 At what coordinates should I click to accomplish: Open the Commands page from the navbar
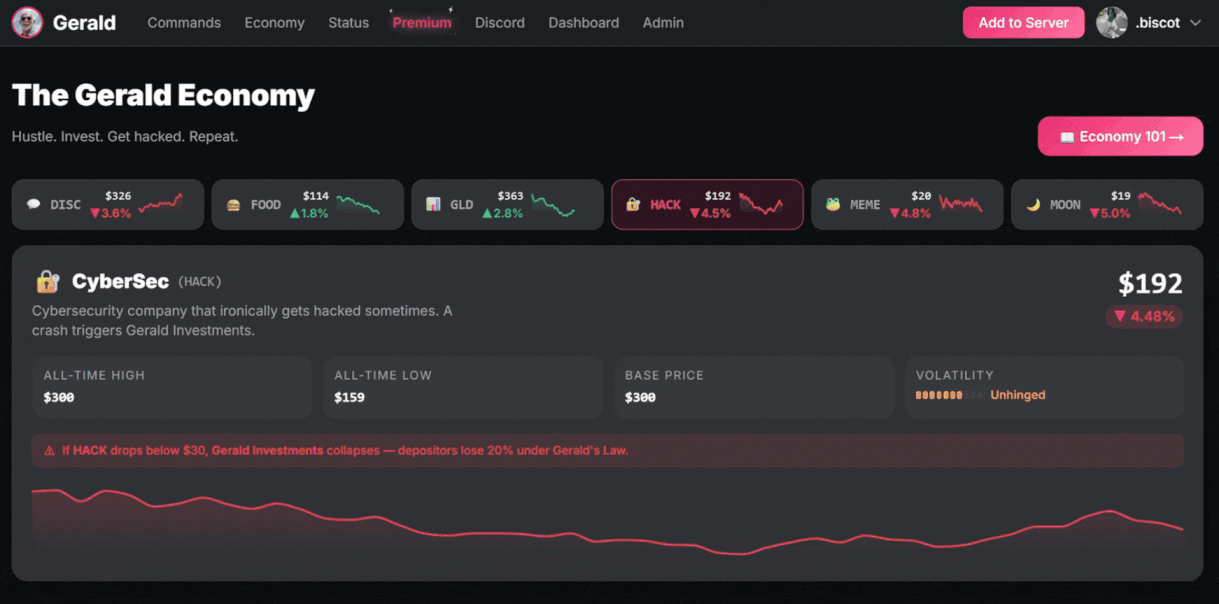coord(184,22)
